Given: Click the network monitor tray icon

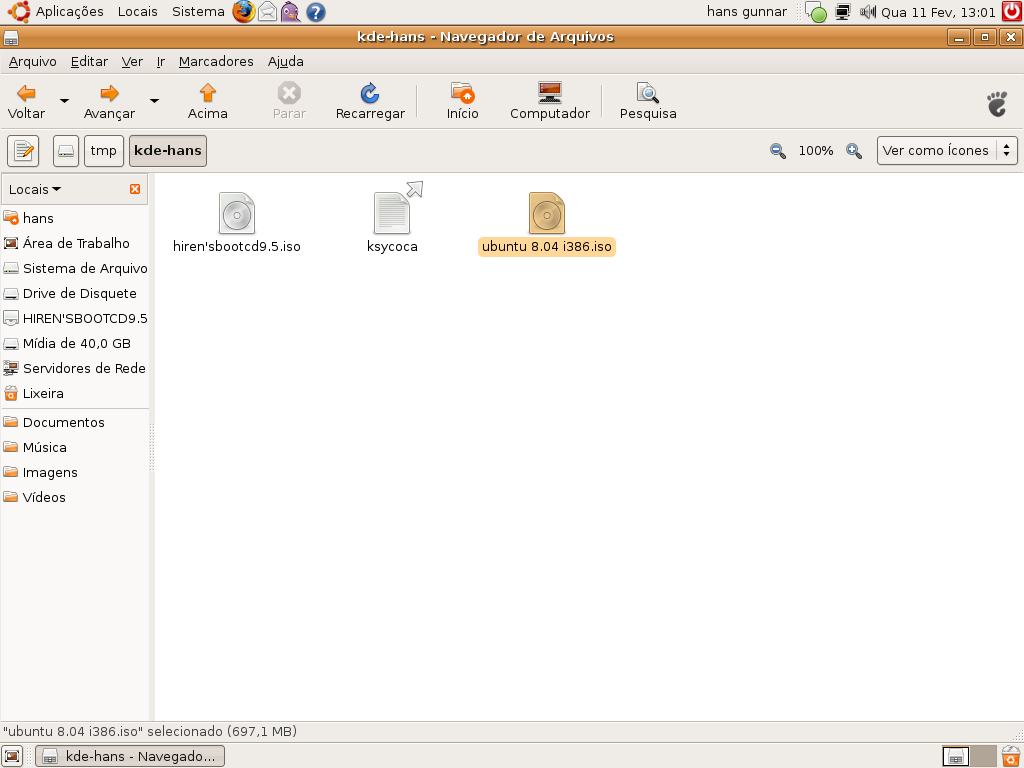Looking at the screenshot, I should (x=843, y=12).
